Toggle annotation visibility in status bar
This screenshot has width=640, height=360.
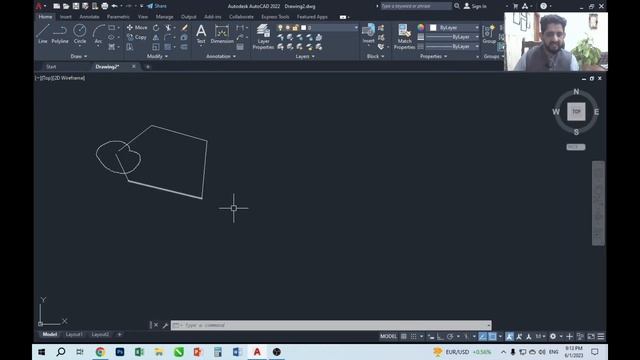tap(509, 336)
